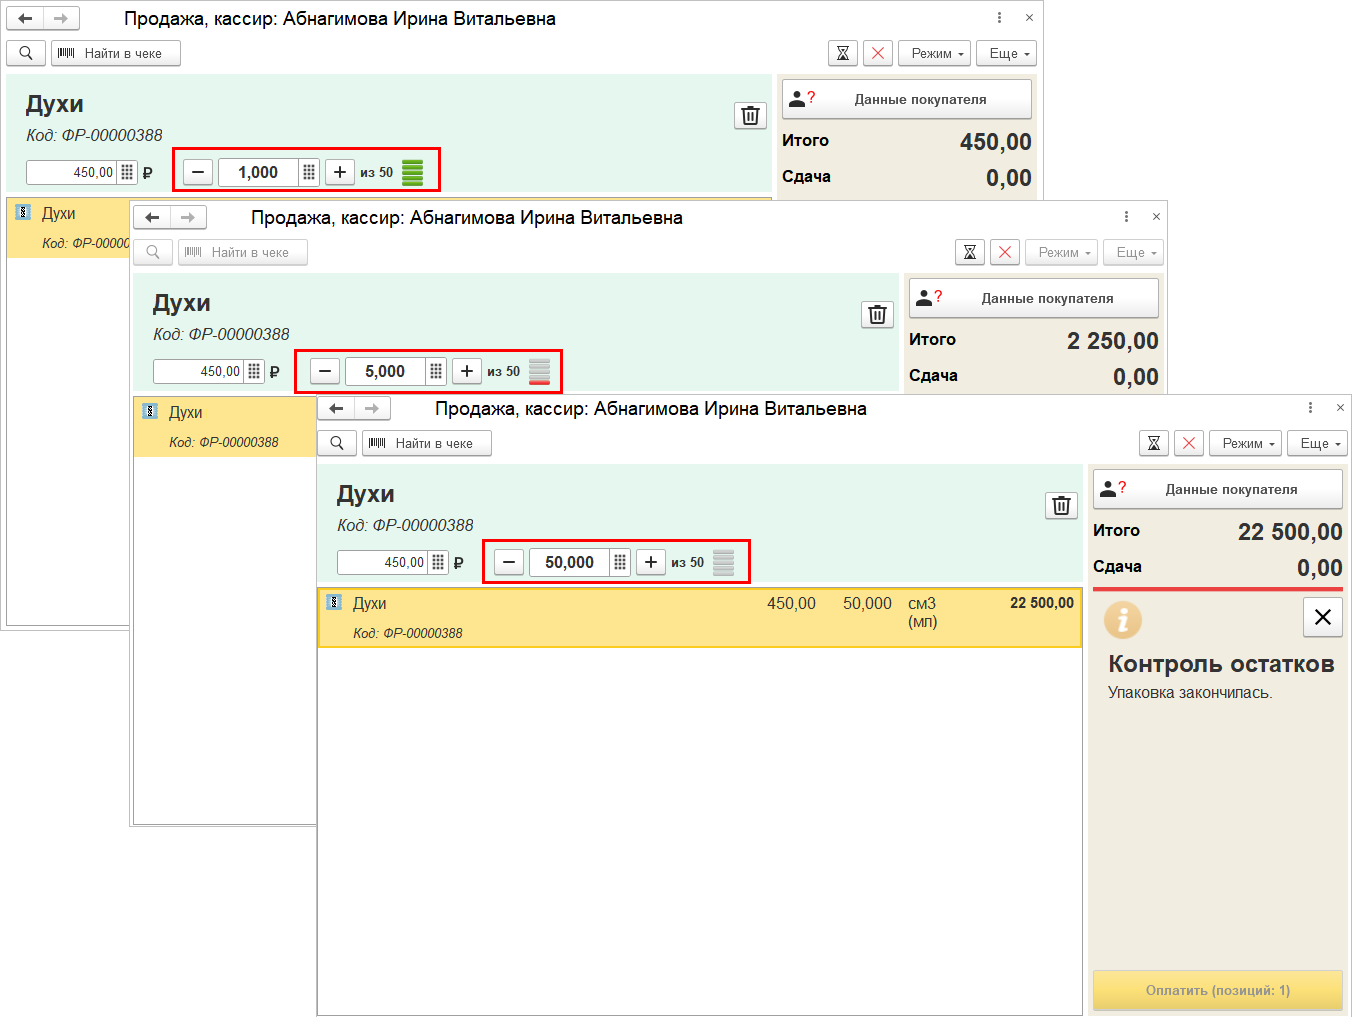
Task: Click the quantity field showing 5,000
Action: coord(386,371)
